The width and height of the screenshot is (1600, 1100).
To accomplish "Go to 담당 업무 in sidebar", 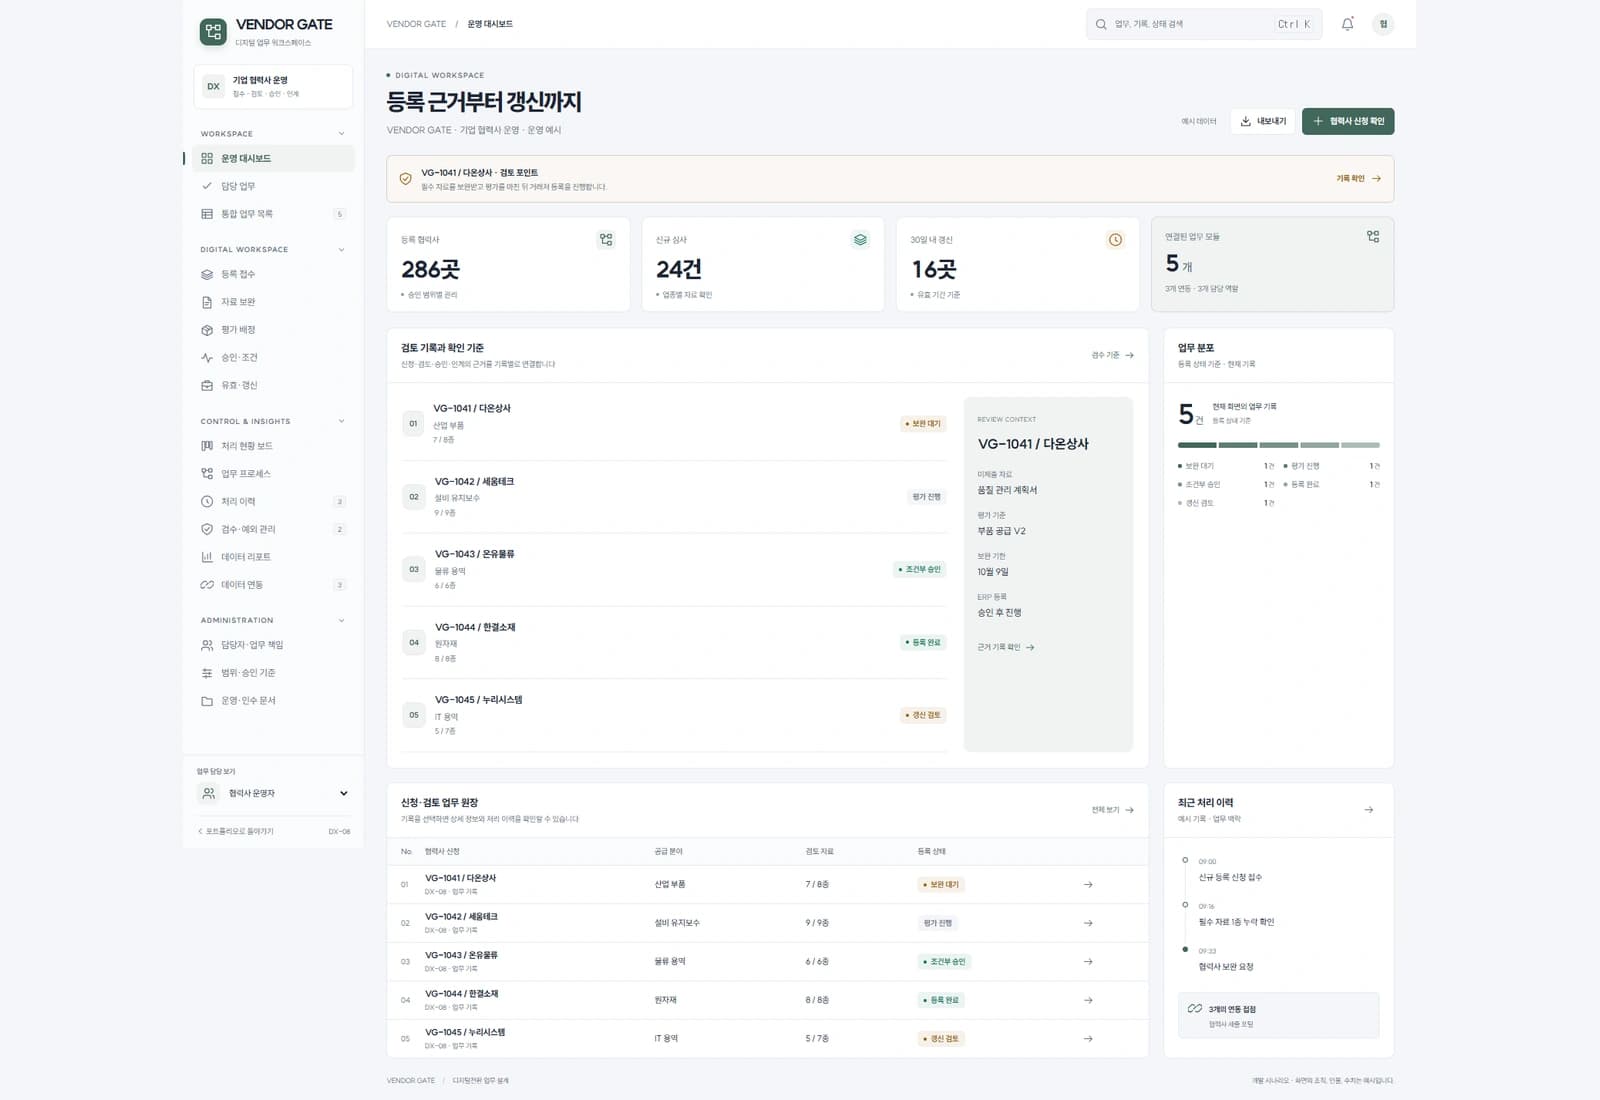I will [x=273, y=186].
